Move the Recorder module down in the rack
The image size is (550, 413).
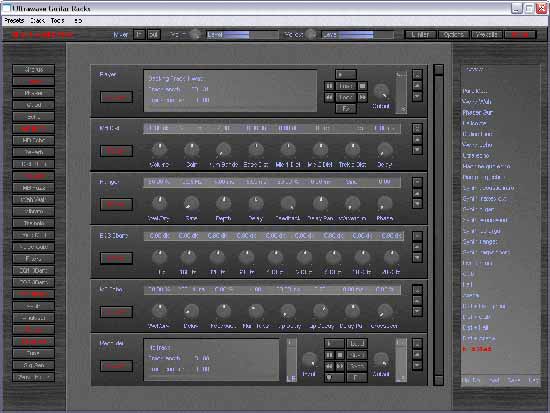tap(417, 365)
